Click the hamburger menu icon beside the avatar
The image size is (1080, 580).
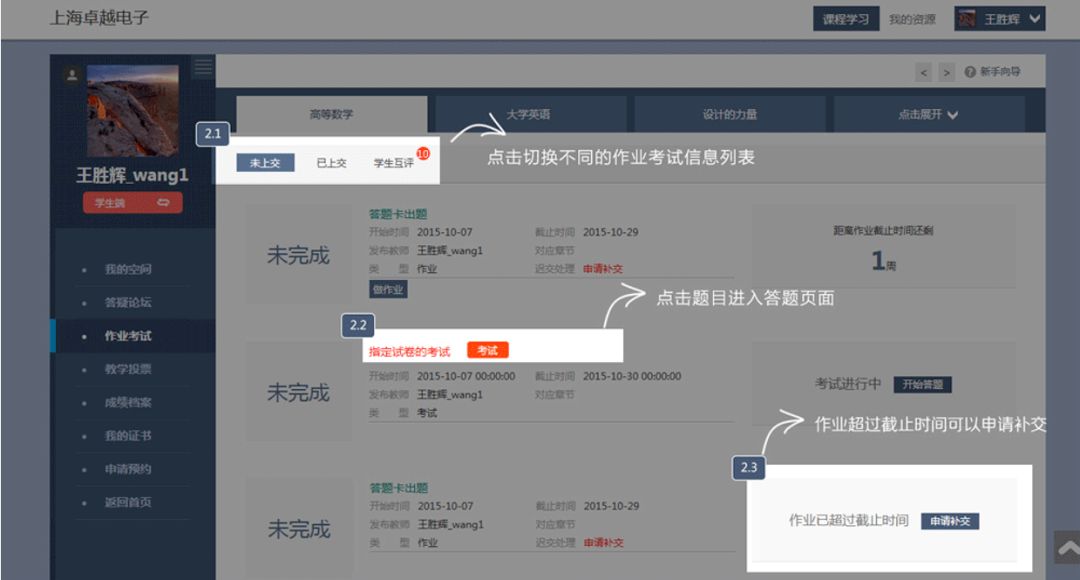(x=202, y=68)
